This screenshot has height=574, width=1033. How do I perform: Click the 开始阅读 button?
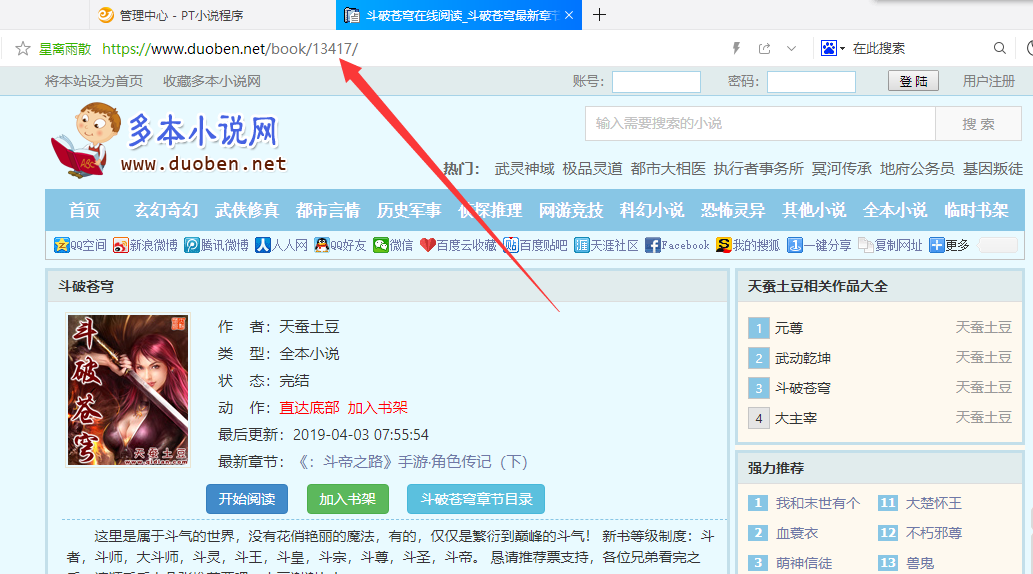coord(246,499)
